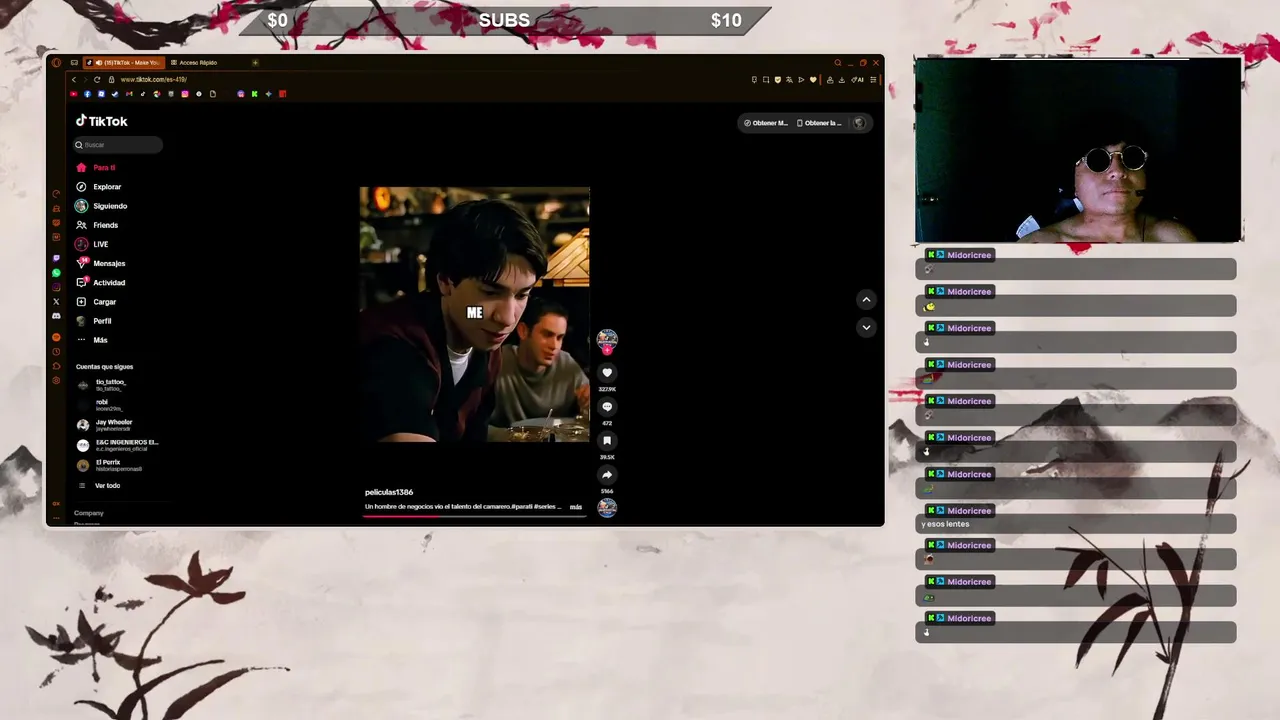Open history clock in browser sidebar

pyautogui.click(x=56, y=352)
